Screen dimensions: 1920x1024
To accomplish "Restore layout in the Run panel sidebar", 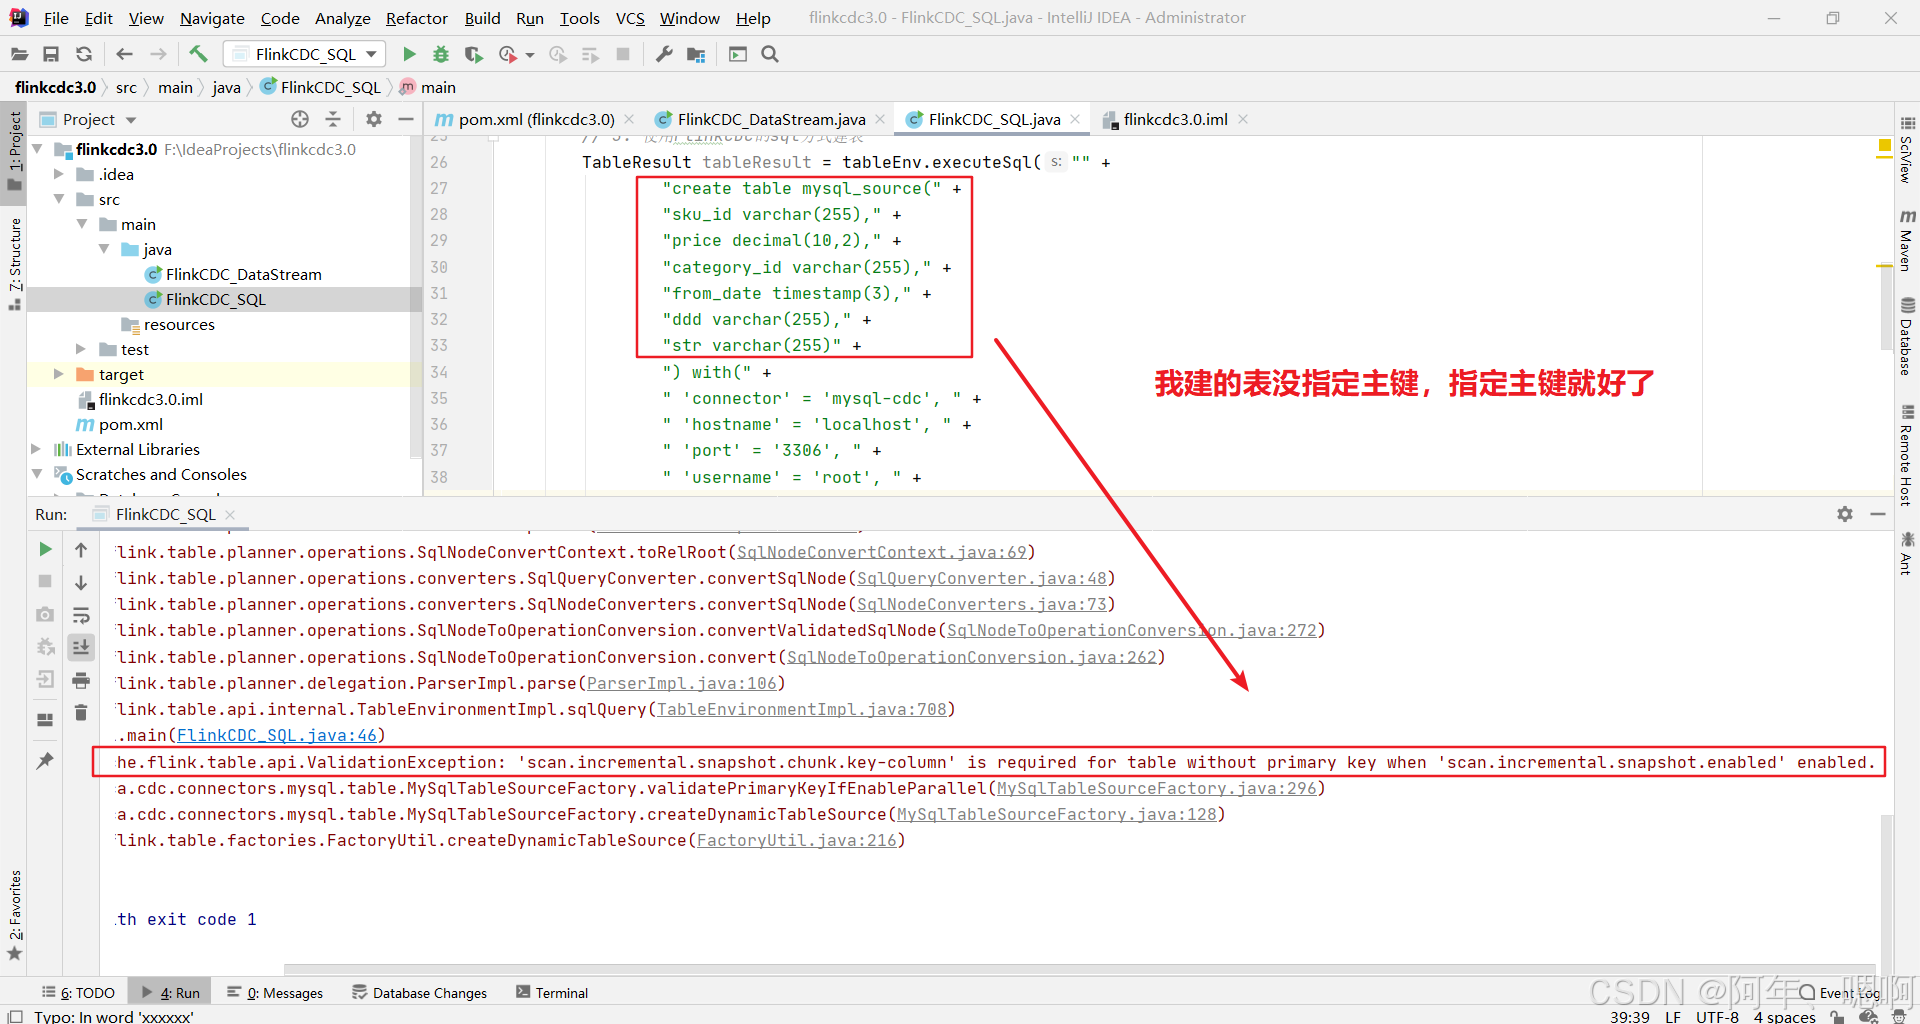I will pyautogui.click(x=45, y=719).
